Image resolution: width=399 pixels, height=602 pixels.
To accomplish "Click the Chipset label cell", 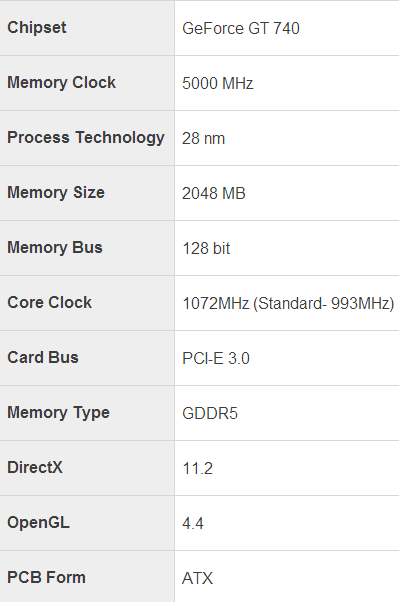I will tap(87, 28).
